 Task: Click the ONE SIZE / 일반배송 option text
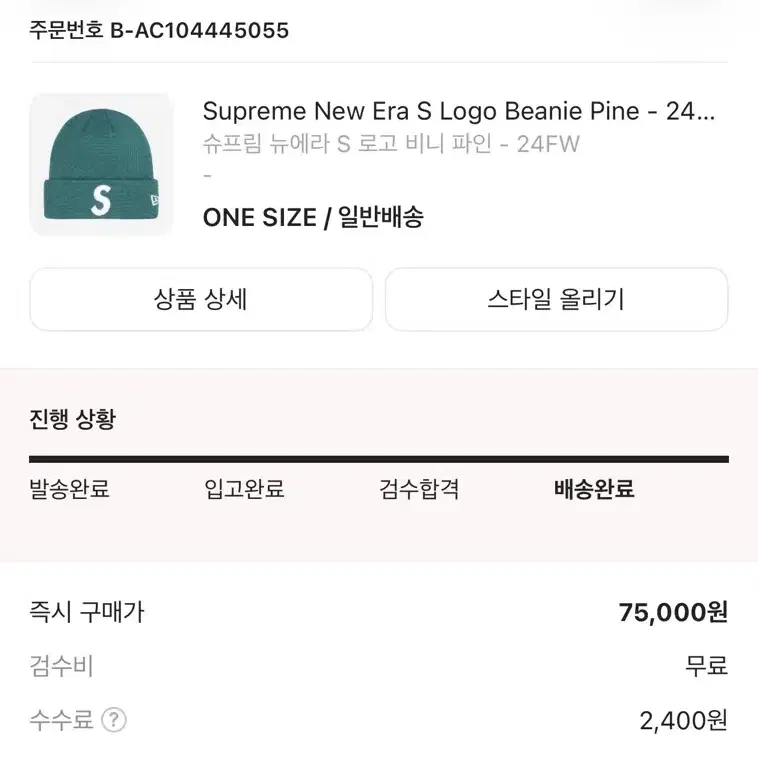click(313, 217)
